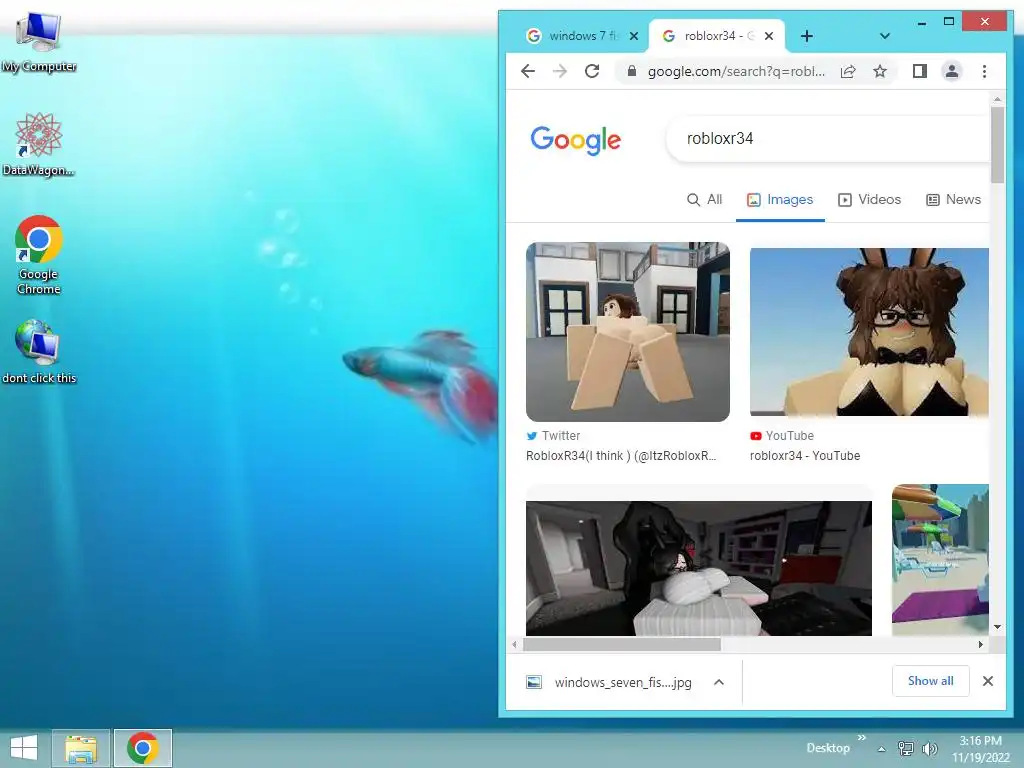Click the scroll left arrow
The height and width of the screenshot is (768, 1024).
point(515,645)
